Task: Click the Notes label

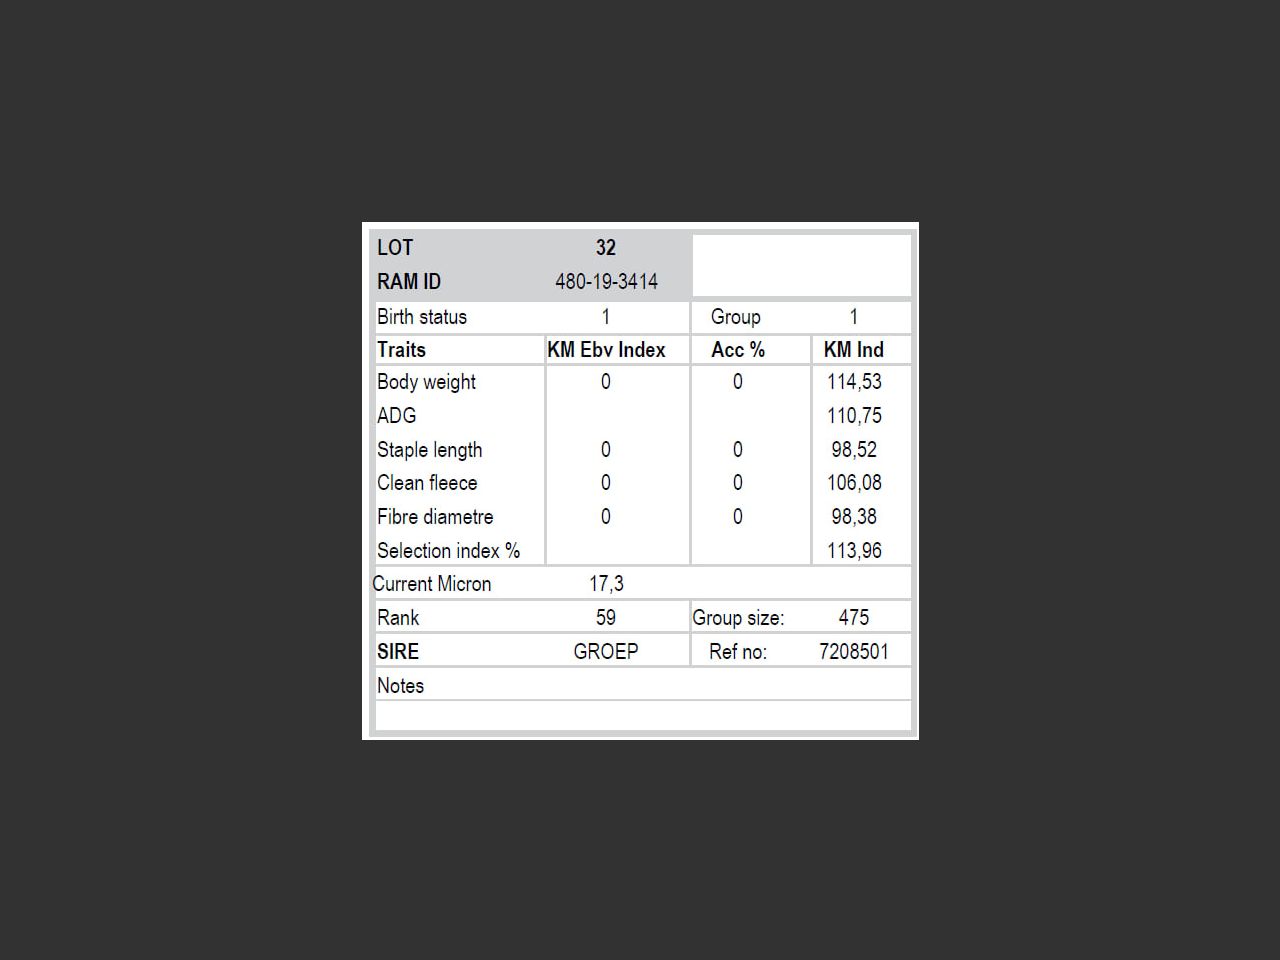Action: click(400, 686)
